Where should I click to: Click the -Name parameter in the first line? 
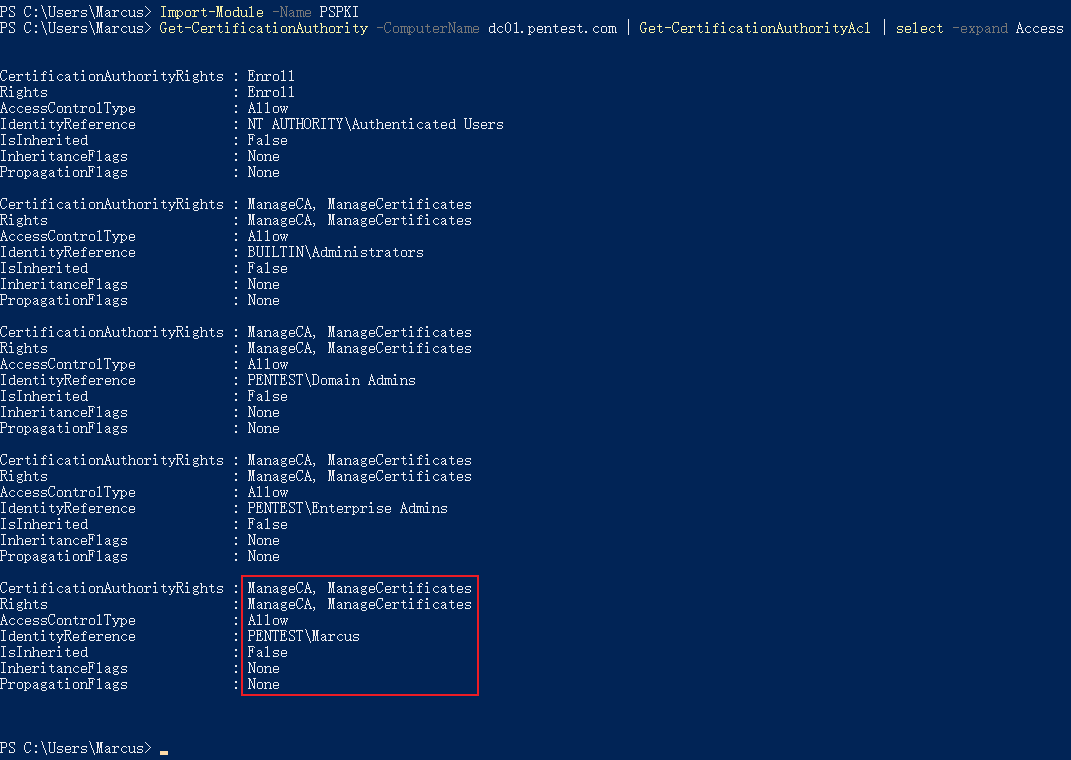tap(292, 12)
